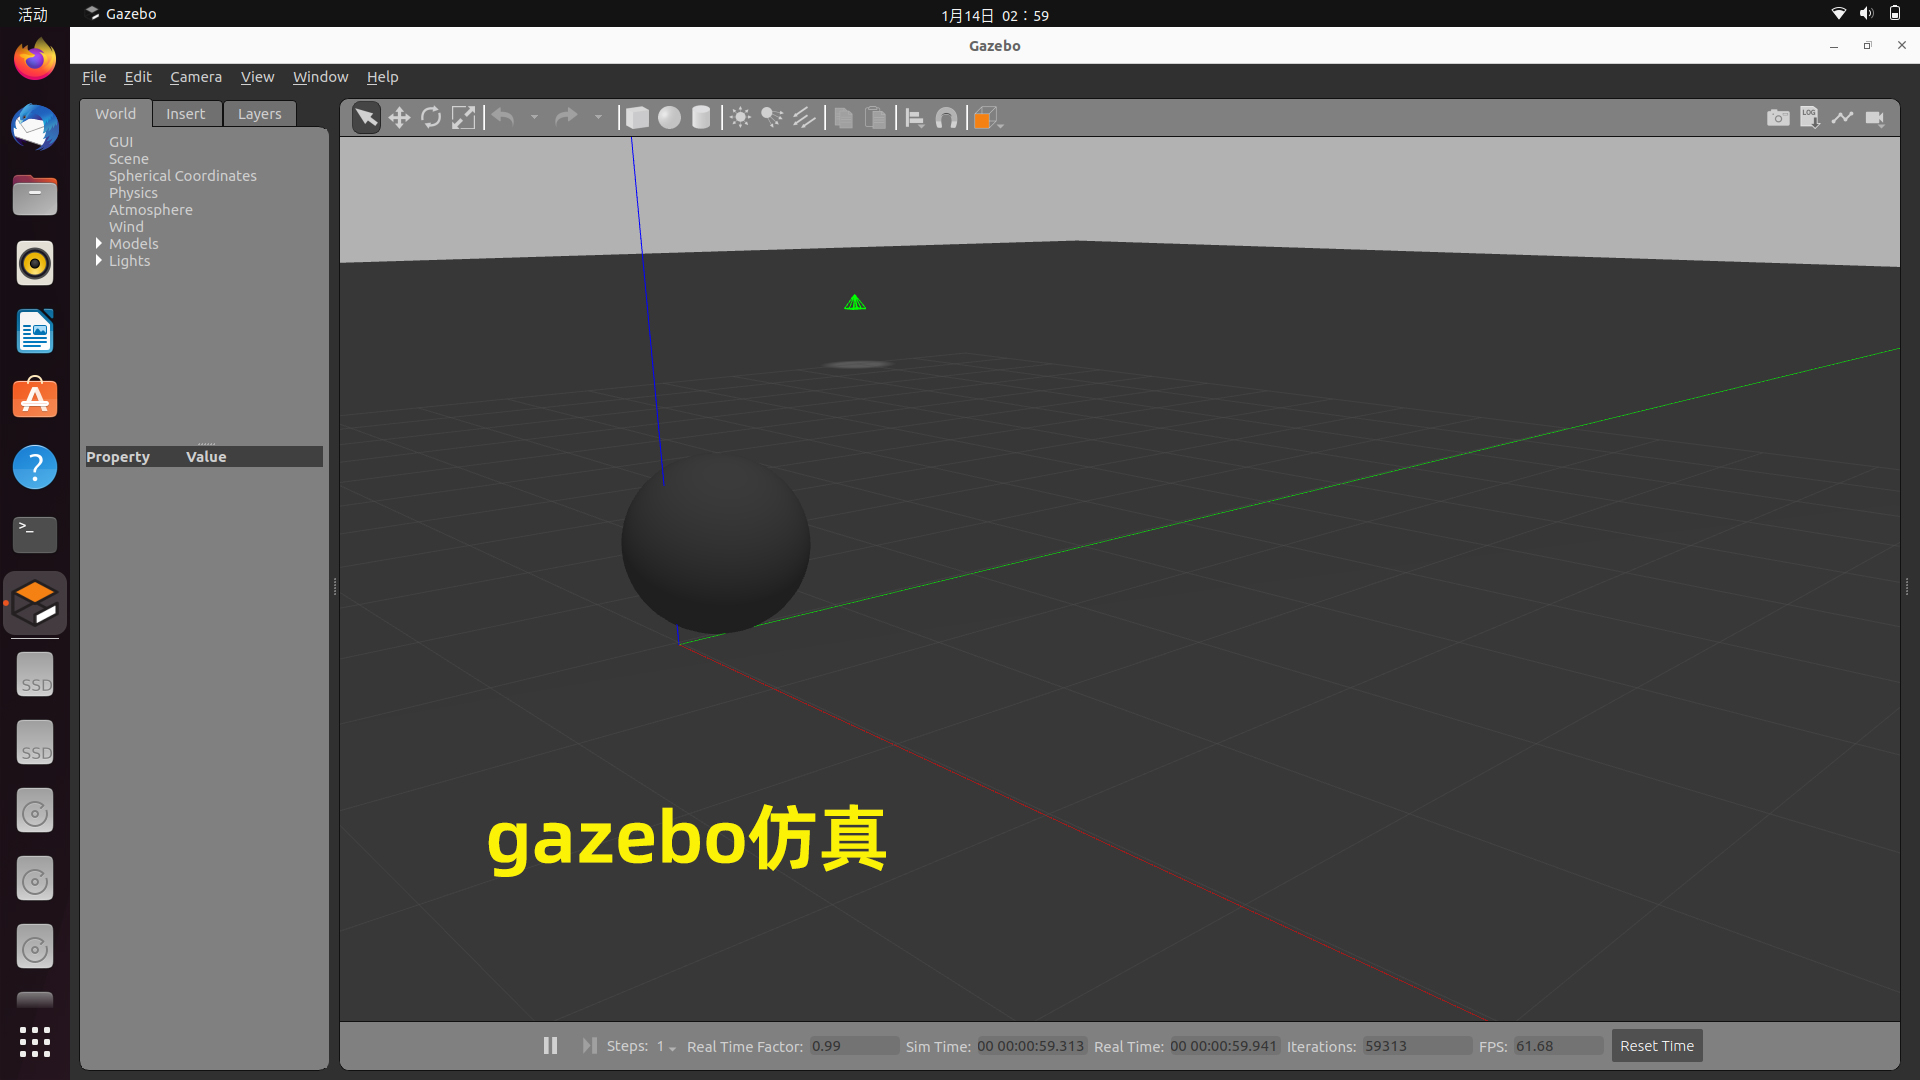Take a screenshot with camera icon
The image size is (1920, 1080).
[x=1777, y=118]
